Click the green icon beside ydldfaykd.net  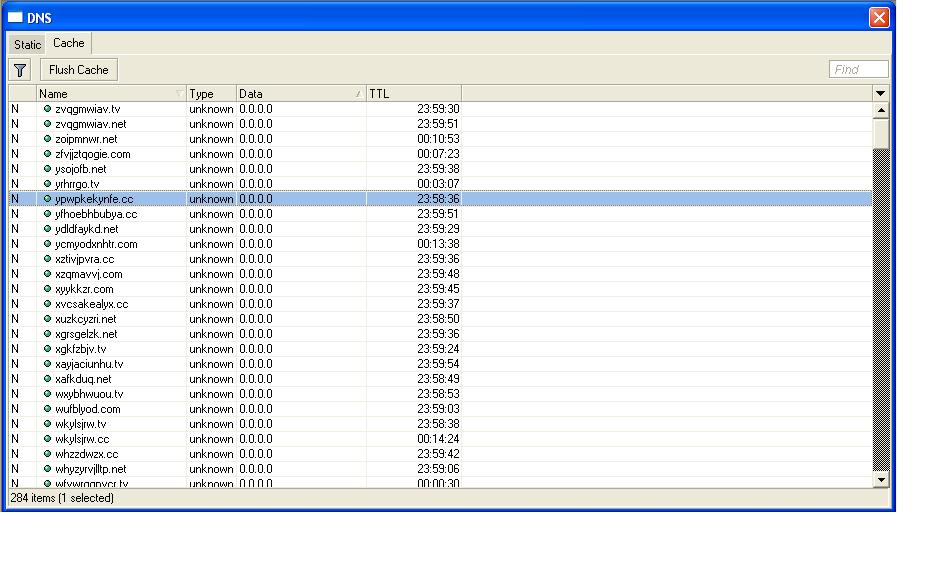pyautogui.click(x=47, y=229)
